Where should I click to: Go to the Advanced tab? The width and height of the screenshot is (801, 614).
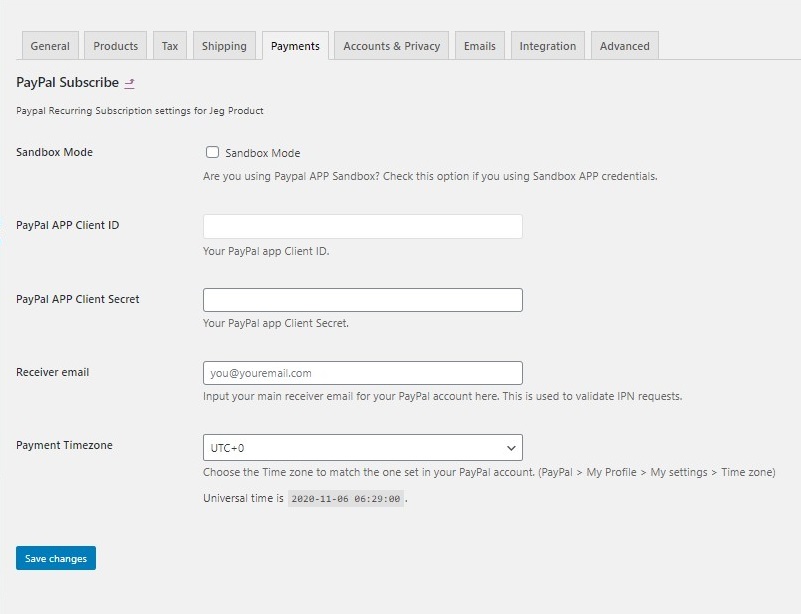click(x=624, y=46)
